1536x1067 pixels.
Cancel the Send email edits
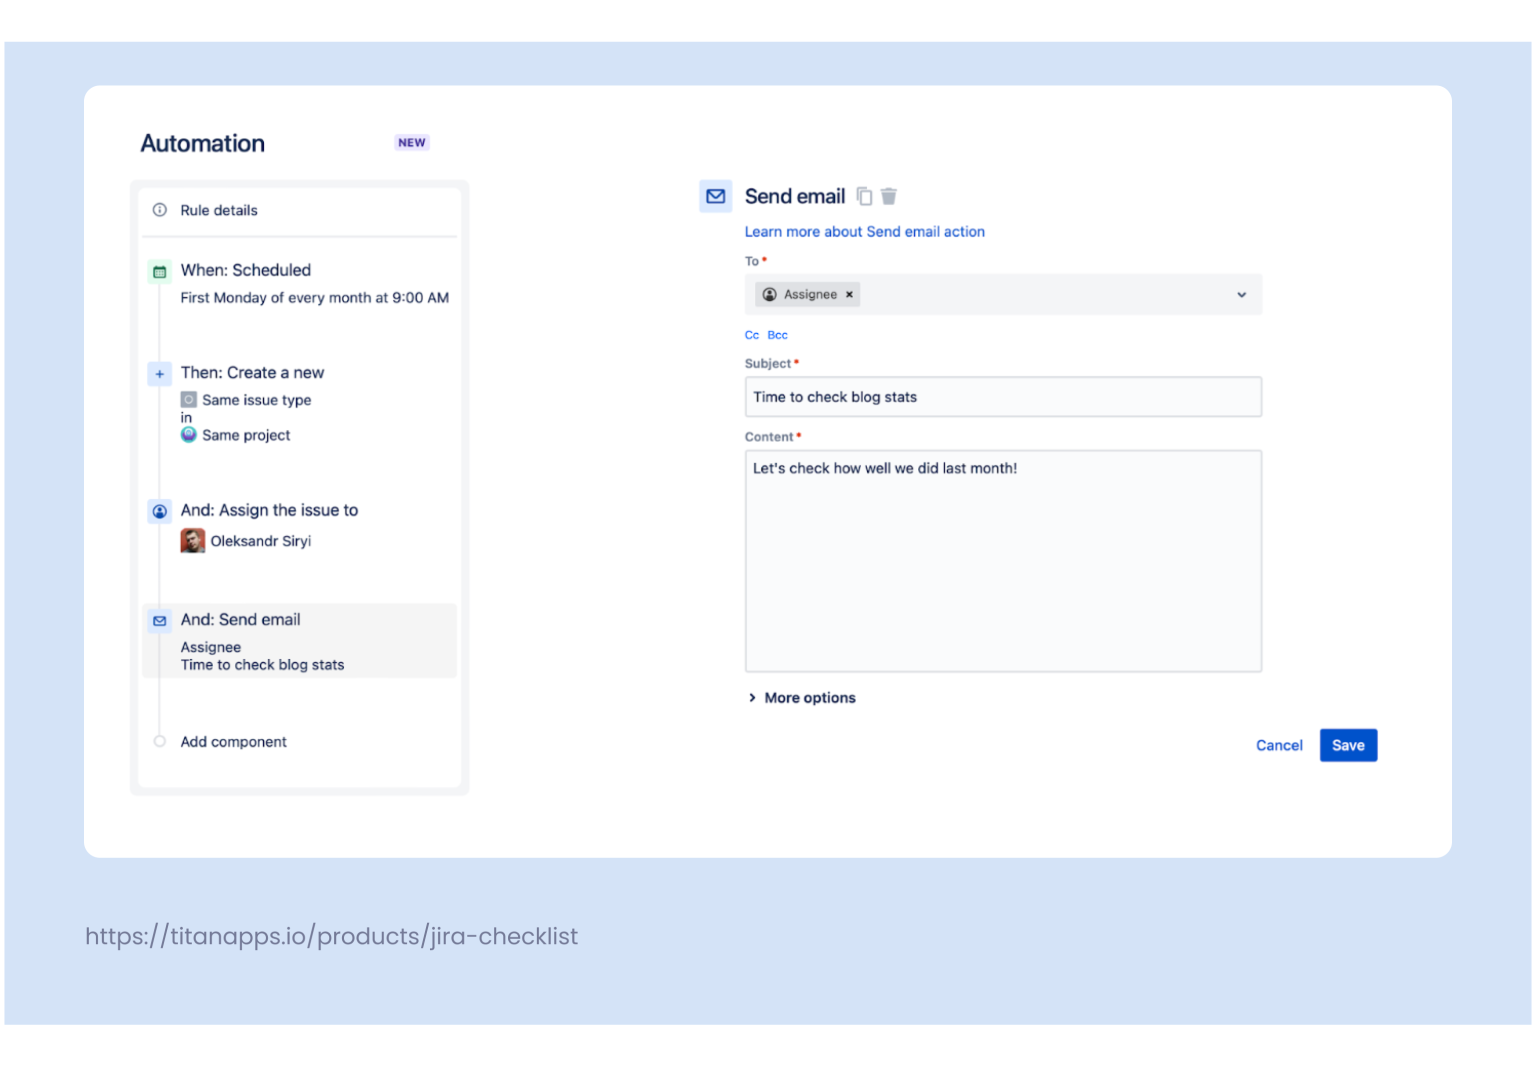(x=1279, y=745)
